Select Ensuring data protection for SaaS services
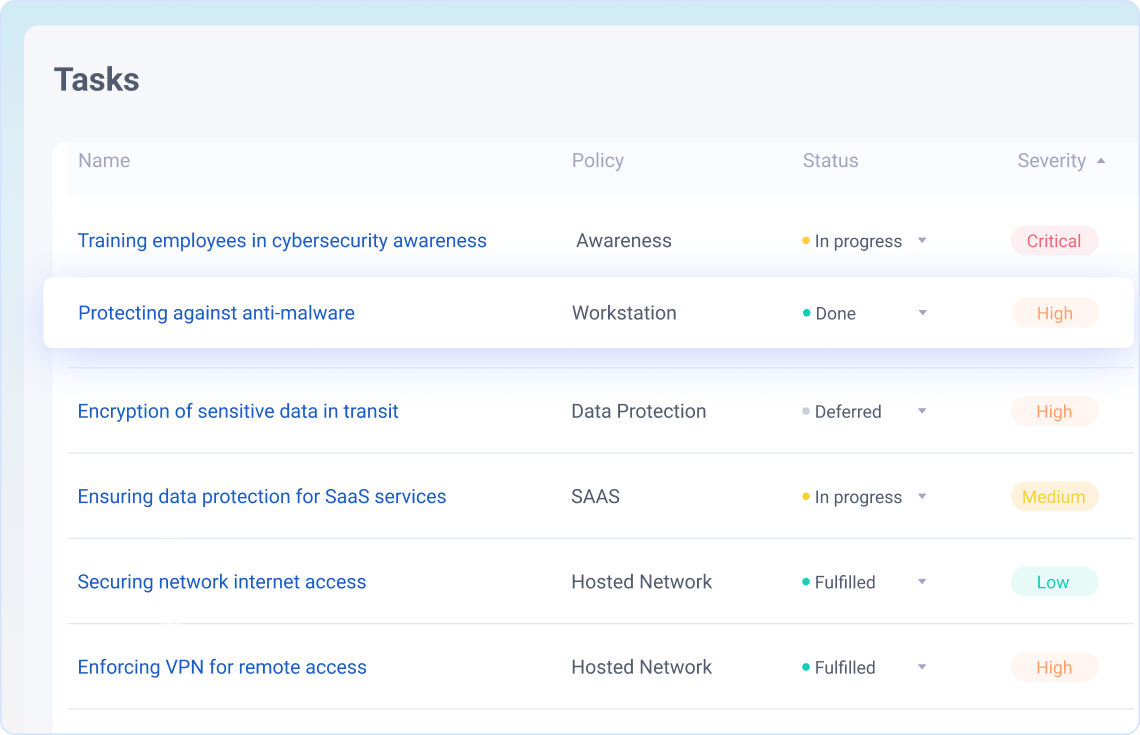Screen dimensions: 1140x735 (x=262, y=497)
